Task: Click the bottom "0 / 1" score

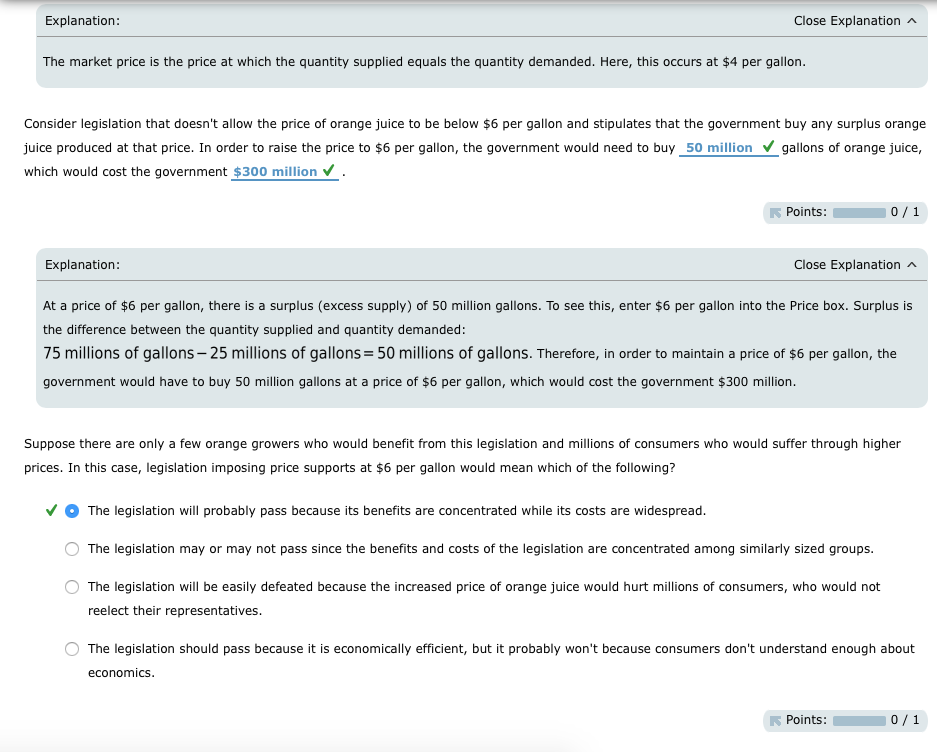Action: pos(905,720)
